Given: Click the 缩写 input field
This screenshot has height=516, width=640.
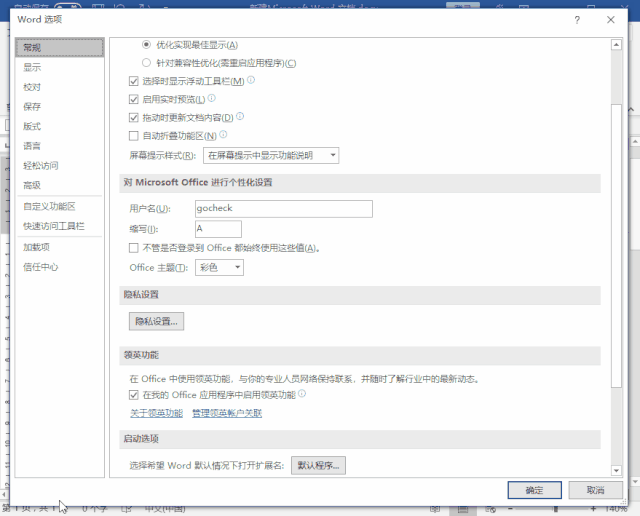Looking at the screenshot, I should (x=218, y=229).
